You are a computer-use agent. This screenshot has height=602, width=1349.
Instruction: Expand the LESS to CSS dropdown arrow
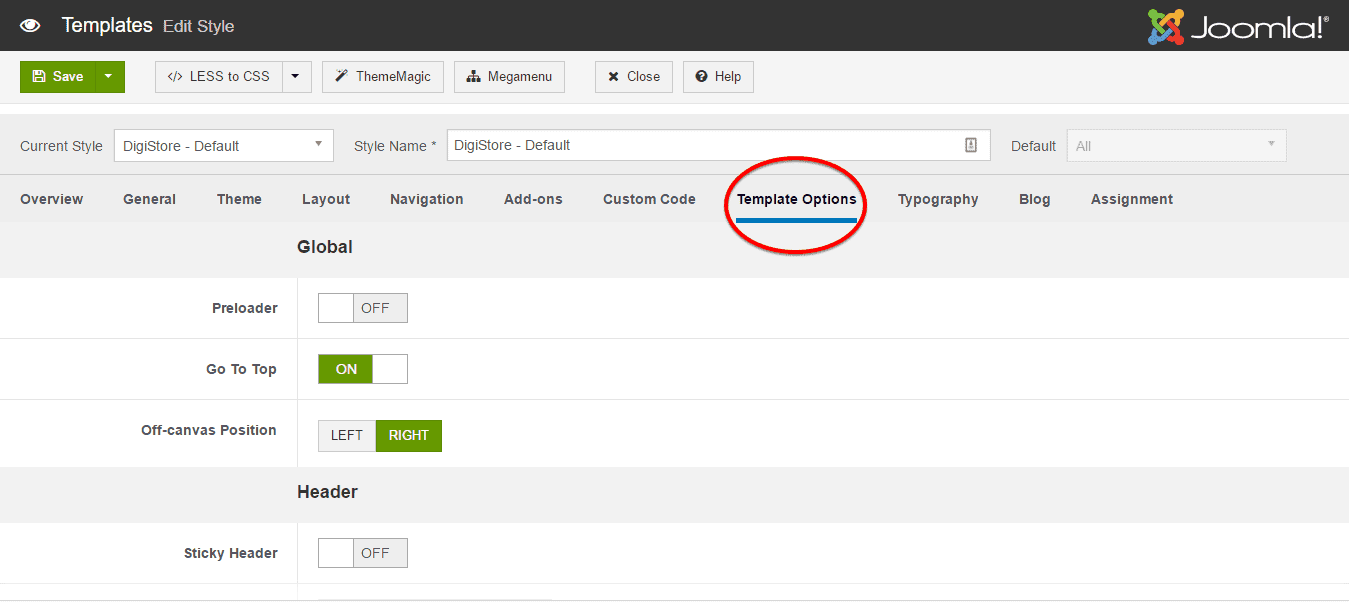pyautogui.click(x=297, y=77)
